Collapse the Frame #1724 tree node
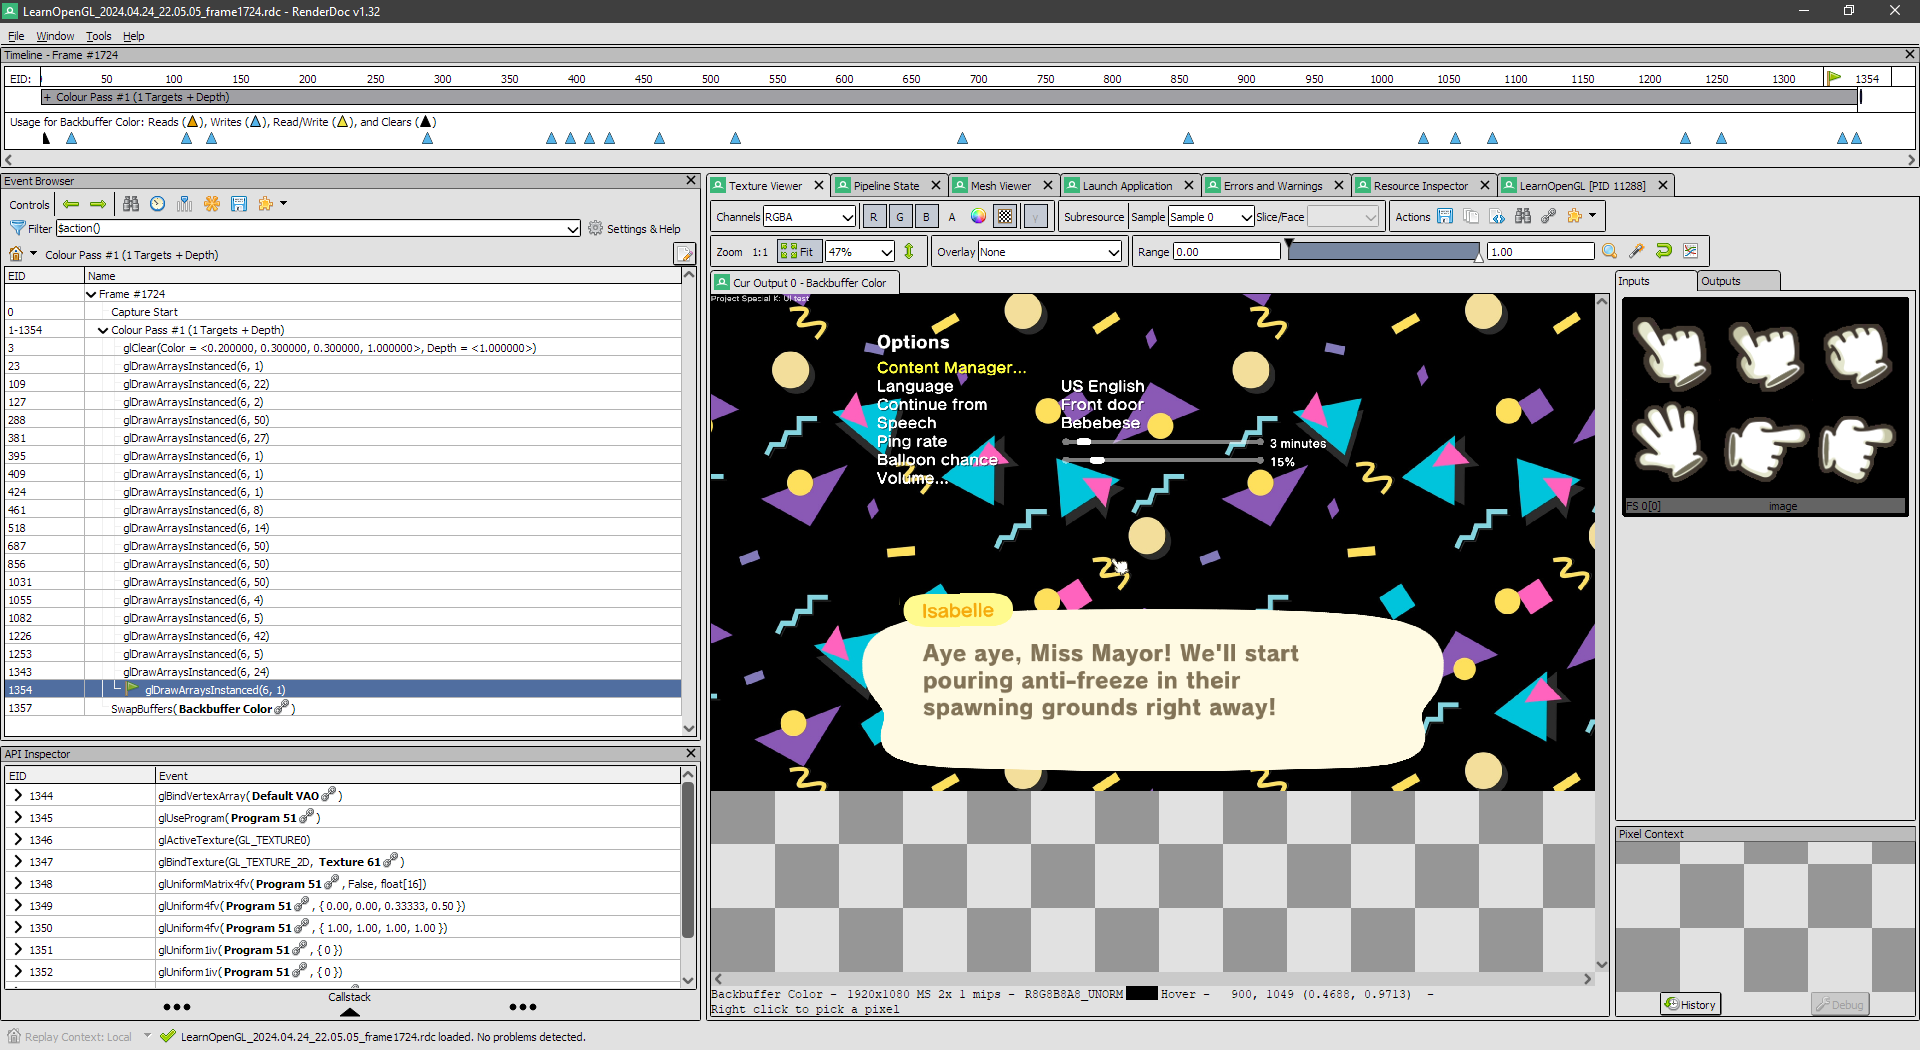The image size is (1920, 1050). [x=91, y=294]
